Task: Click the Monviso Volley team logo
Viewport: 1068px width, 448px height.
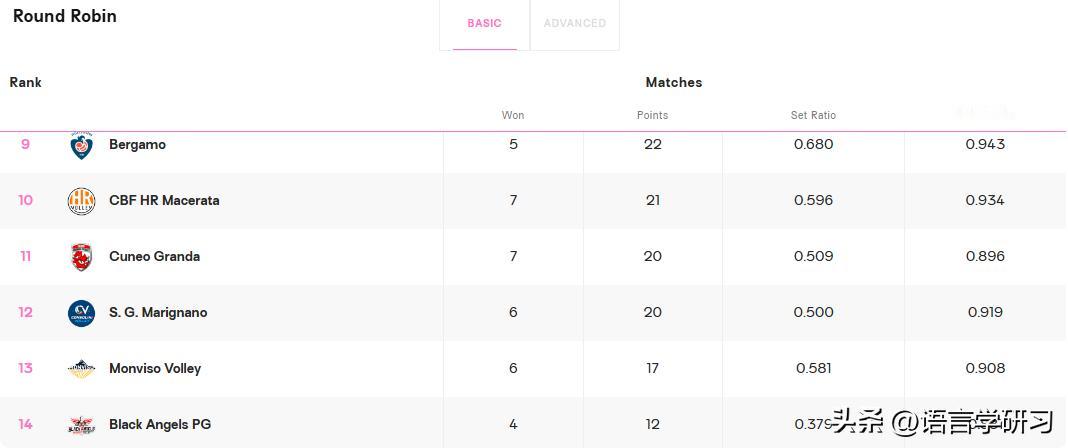Action: click(x=81, y=369)
